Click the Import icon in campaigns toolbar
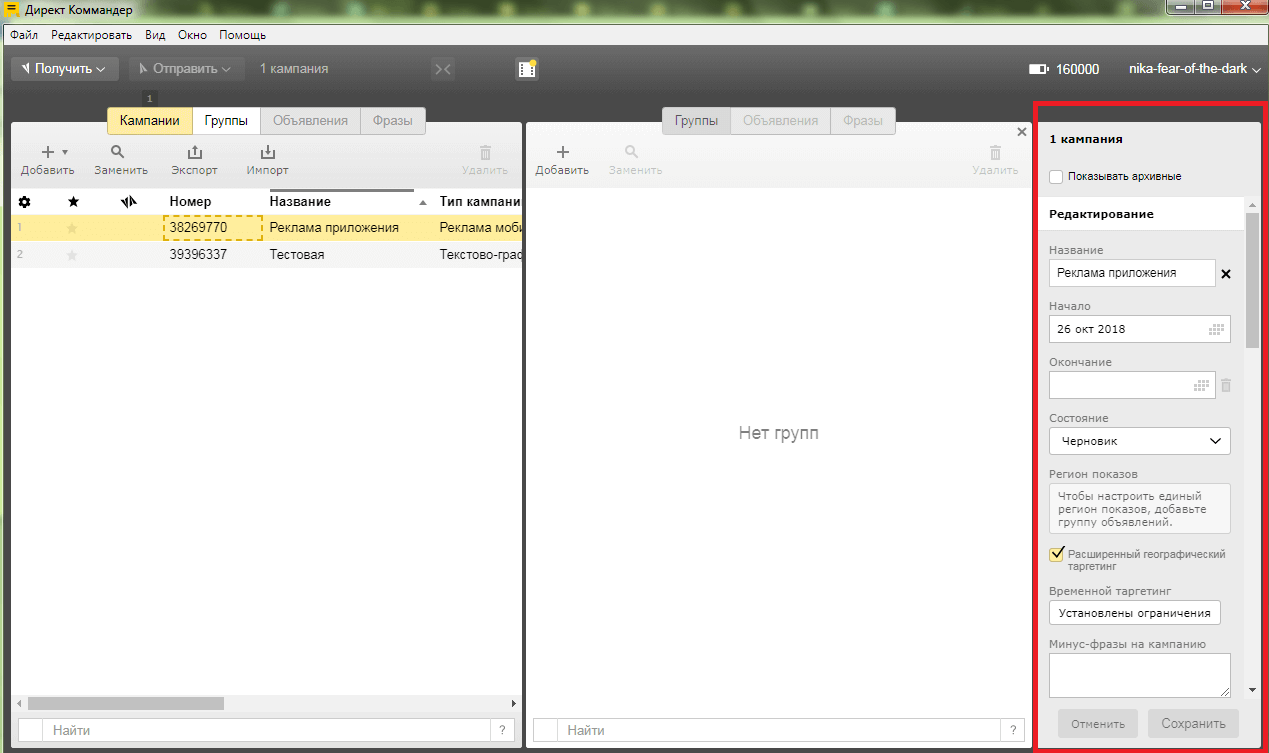Image resolution: width=1269 pixels, height=753 pixels. click(x=267, y=153)
